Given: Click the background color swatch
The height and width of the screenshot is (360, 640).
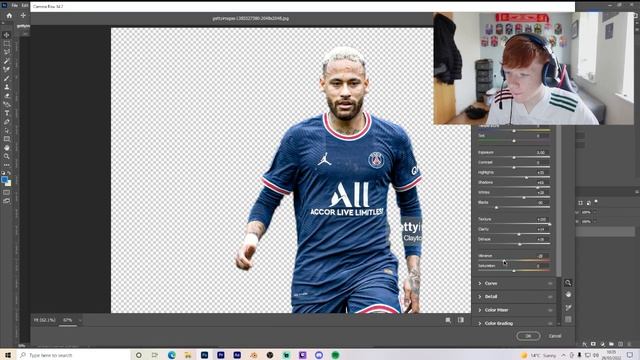Looking at the screenshot, I should pyautogui.click(x=9, y=183).
